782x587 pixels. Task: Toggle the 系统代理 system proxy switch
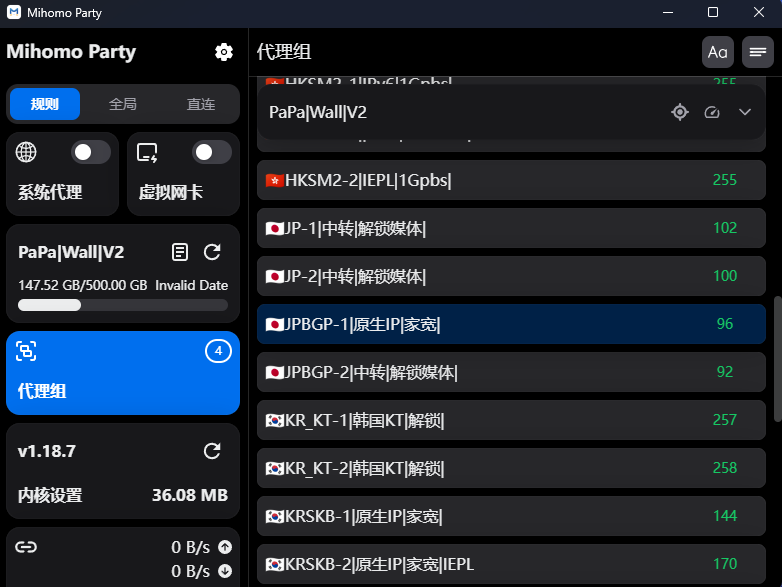[91, 152]
